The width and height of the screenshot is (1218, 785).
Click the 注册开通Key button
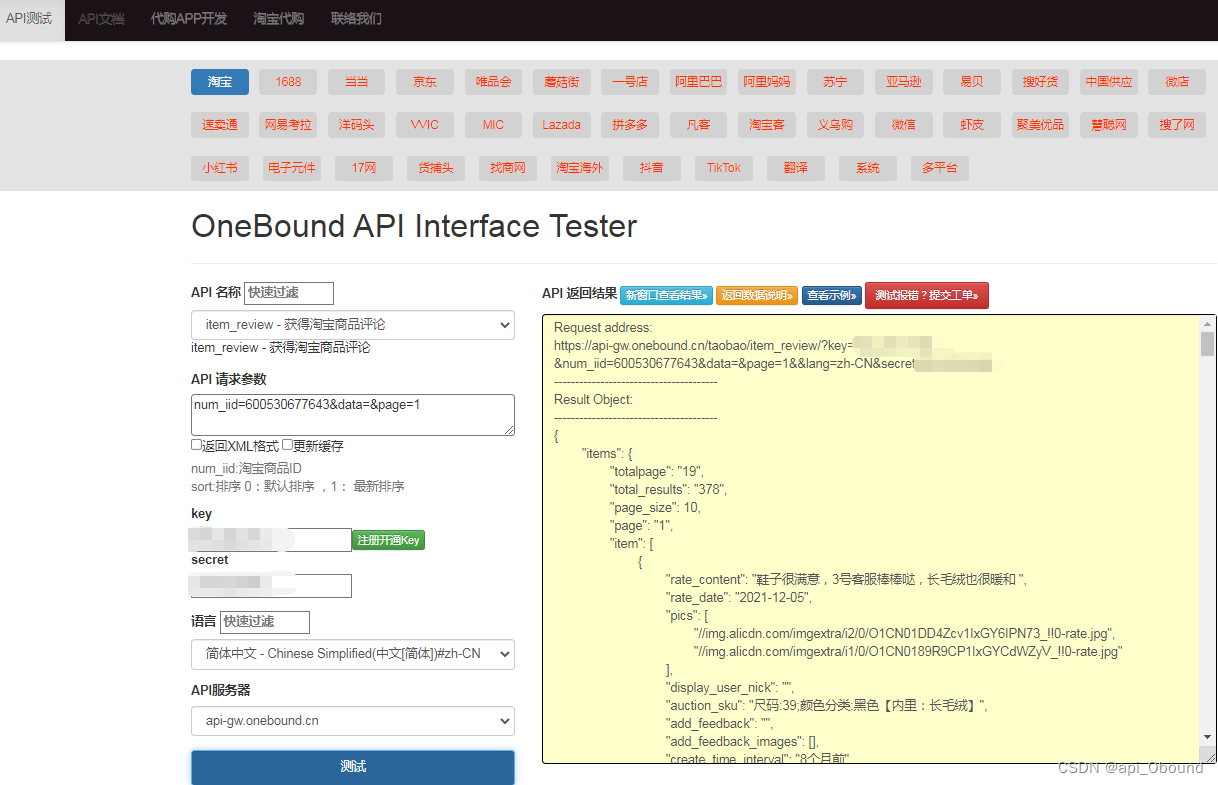tap(389, 540)
